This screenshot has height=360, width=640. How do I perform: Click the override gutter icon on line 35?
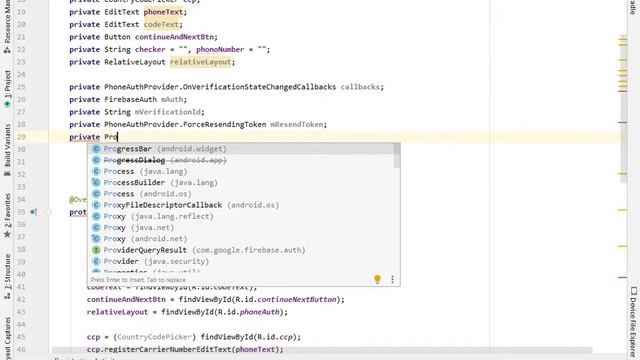coord(33,212)
